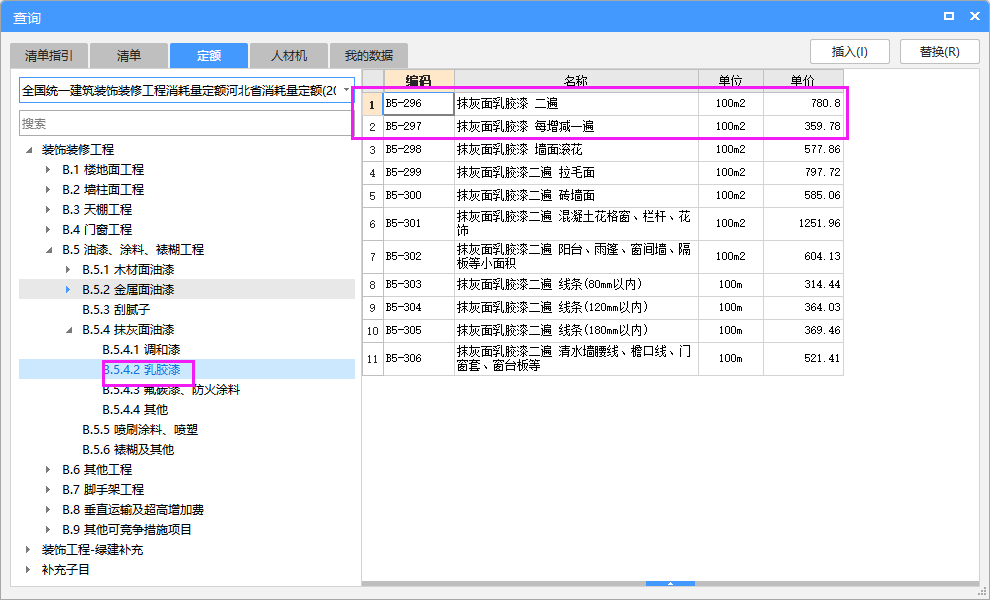Viewport: 990px width, 600px height.
Task: Click price cell 1251.96
Action: (x=803, y=224)
